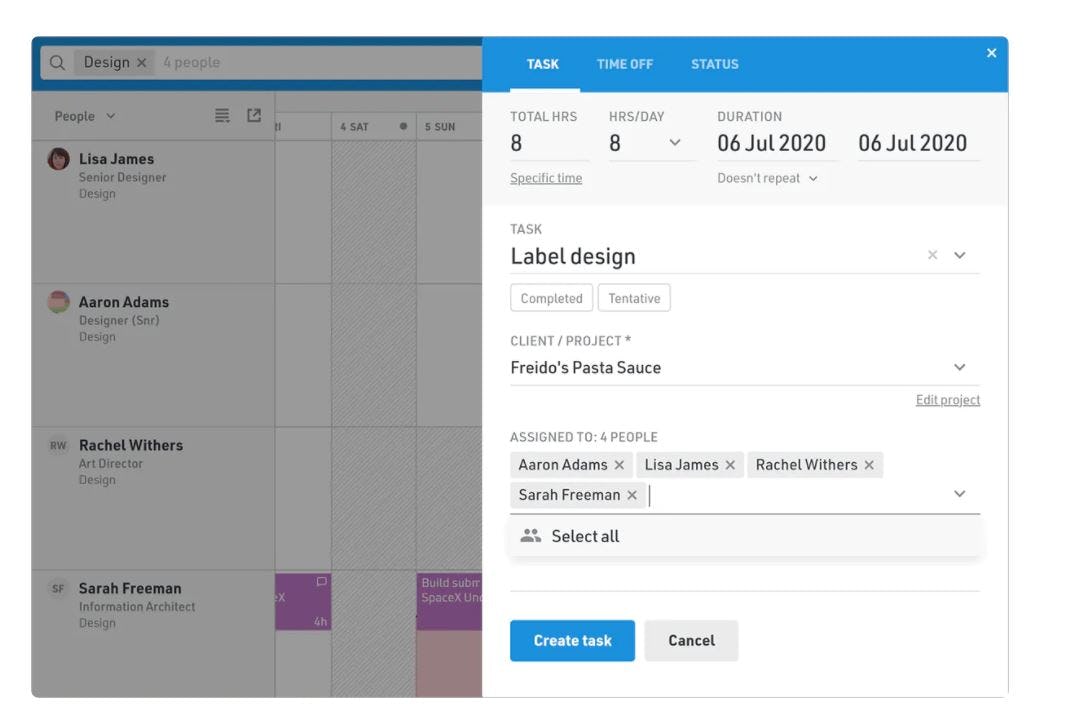This screenshot has width=1083, height=704.
Task: Choose Select all people option
Action: [x=585, y=536]
